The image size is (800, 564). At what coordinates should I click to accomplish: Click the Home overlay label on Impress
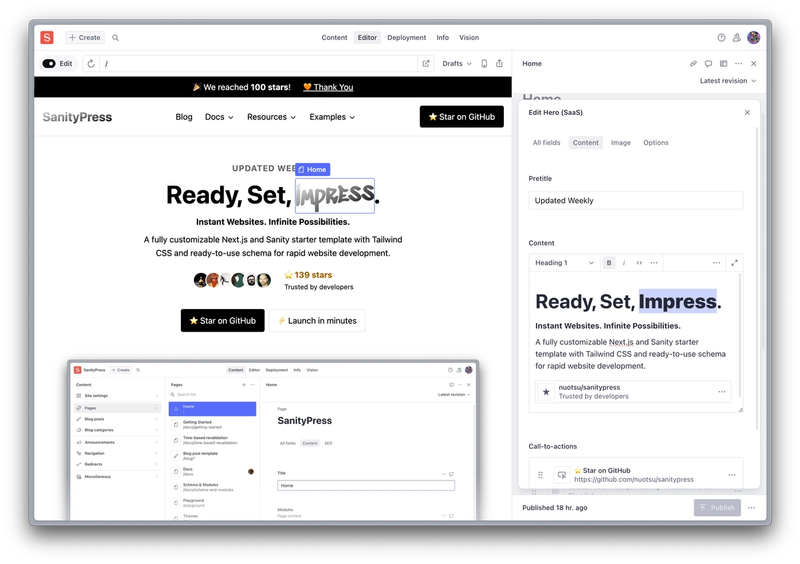(312, 169)
